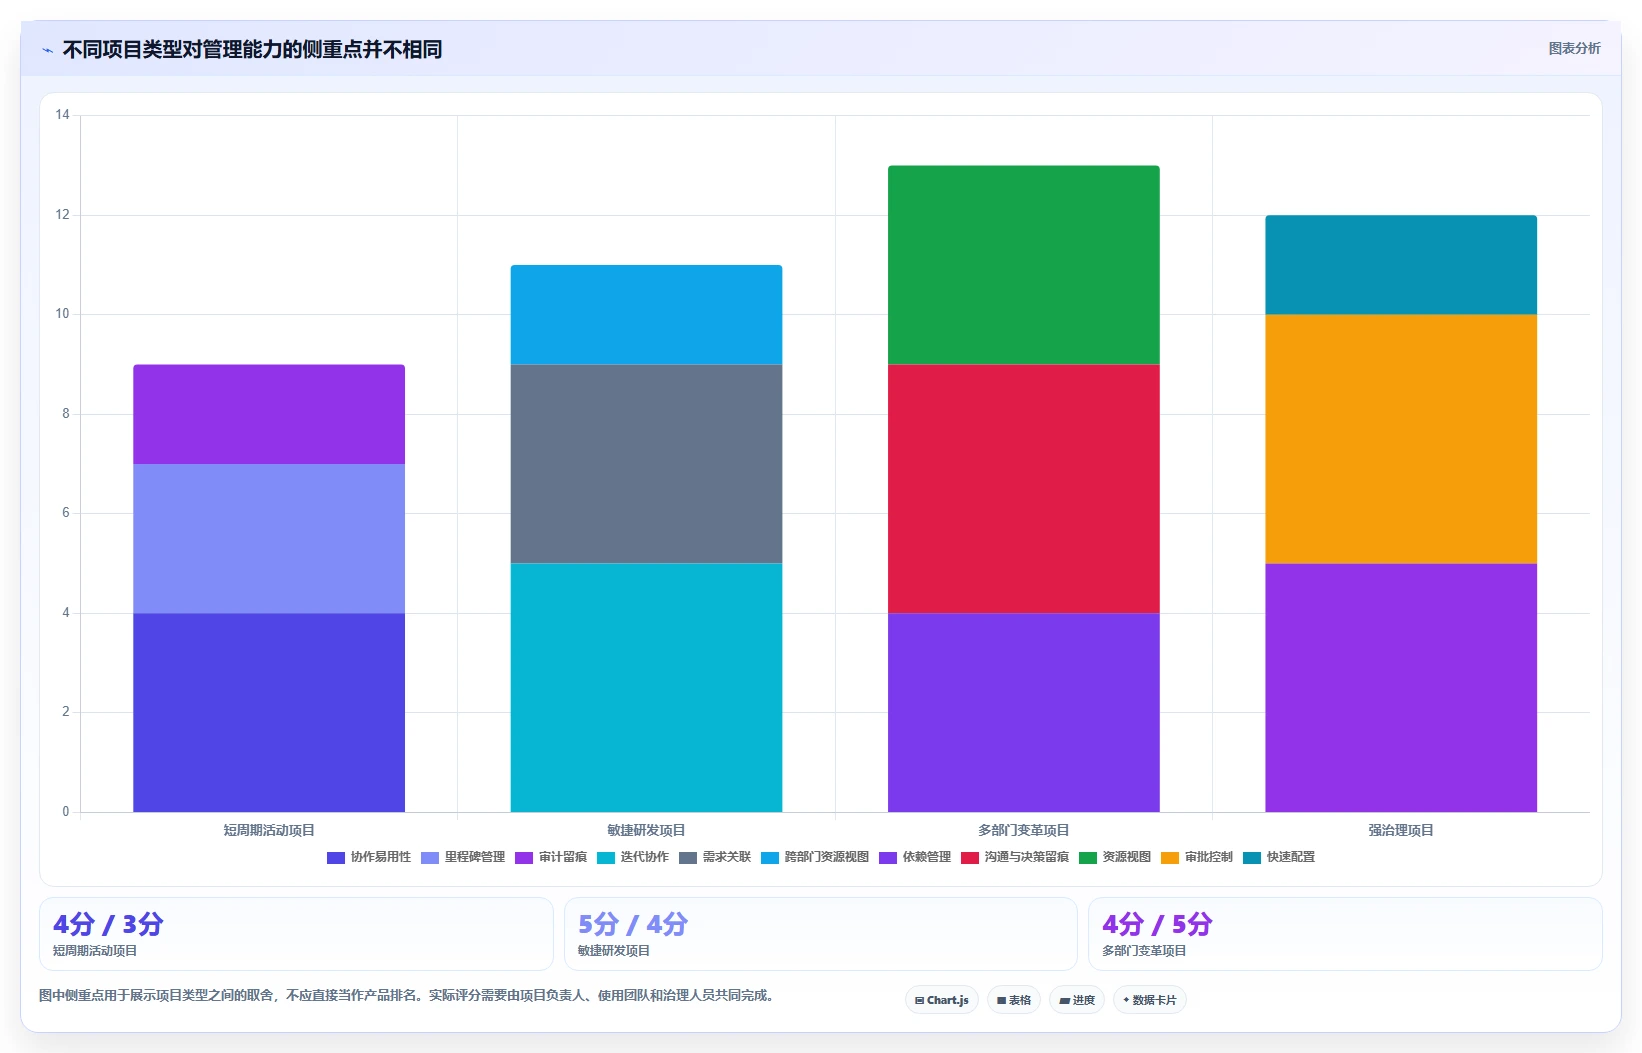The width and height of the screenshot is (1642, 1053).
Task: Toggle 跨部门资源视图 legend entry
Action: (x=815, y=857)
